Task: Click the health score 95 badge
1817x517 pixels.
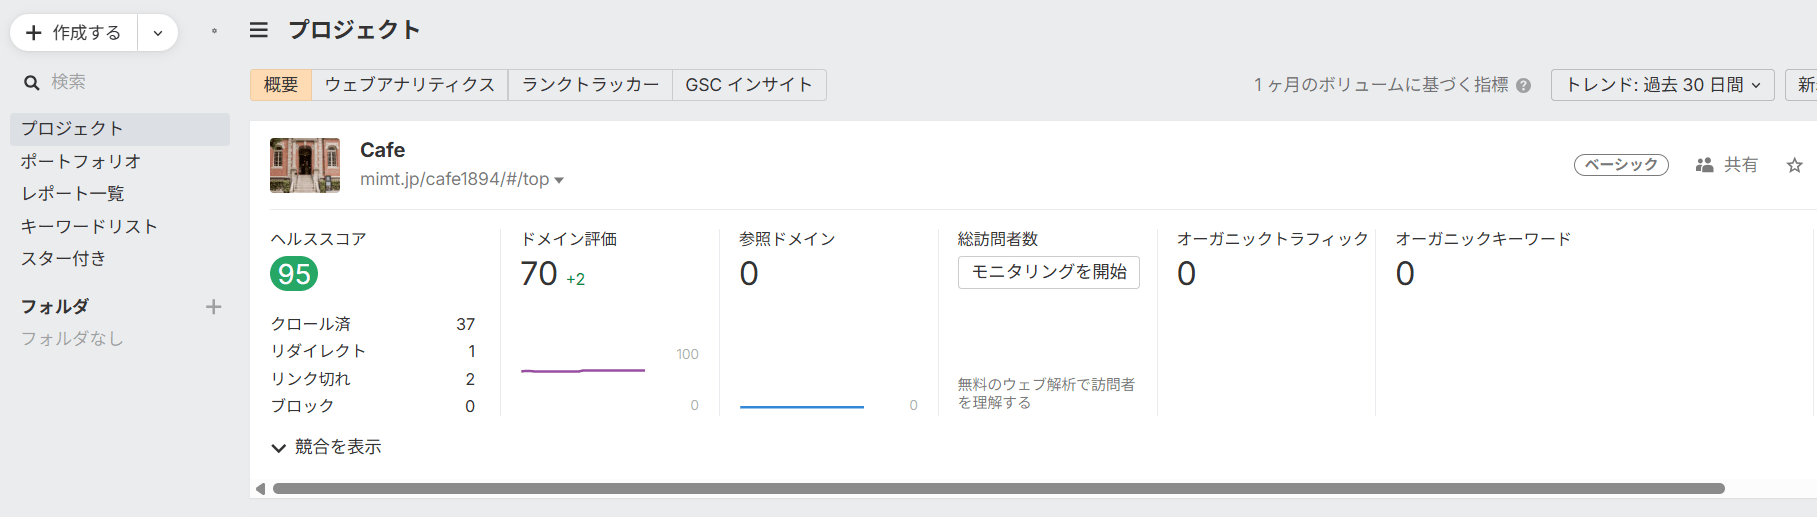Action: point(294,274)
